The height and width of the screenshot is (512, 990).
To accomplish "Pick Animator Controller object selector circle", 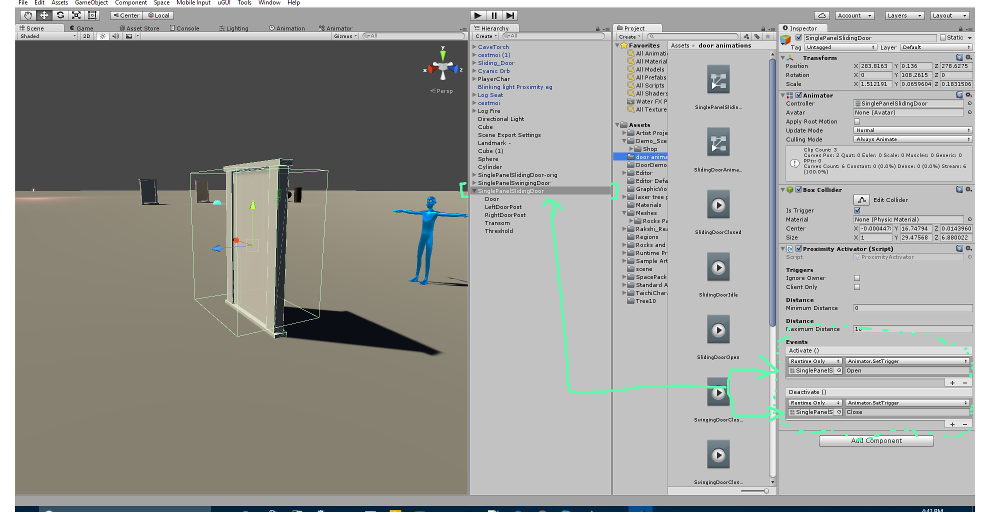I will click(x=969, y=104).
